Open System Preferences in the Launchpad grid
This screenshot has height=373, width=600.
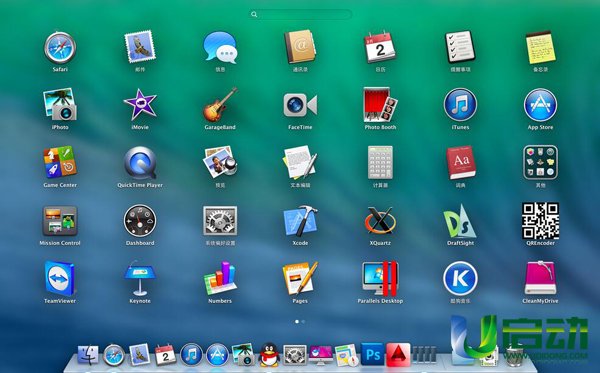[220, 221]
